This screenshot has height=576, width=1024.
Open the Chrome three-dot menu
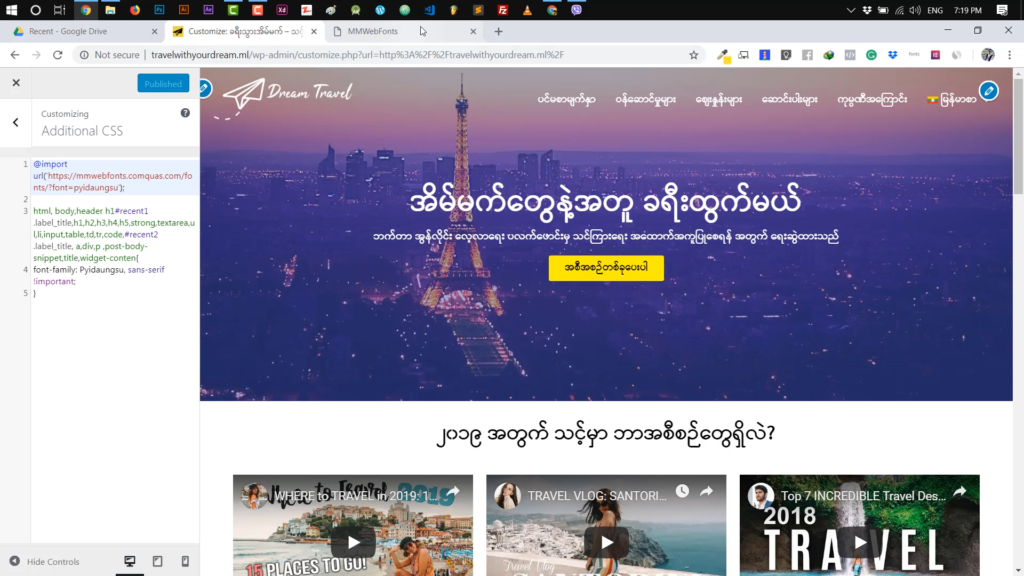(1010, 56)
